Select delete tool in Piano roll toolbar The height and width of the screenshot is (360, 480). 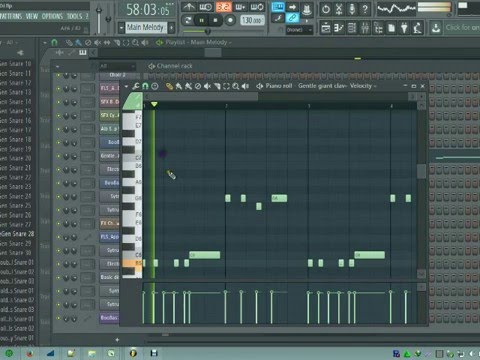[198, 86]
